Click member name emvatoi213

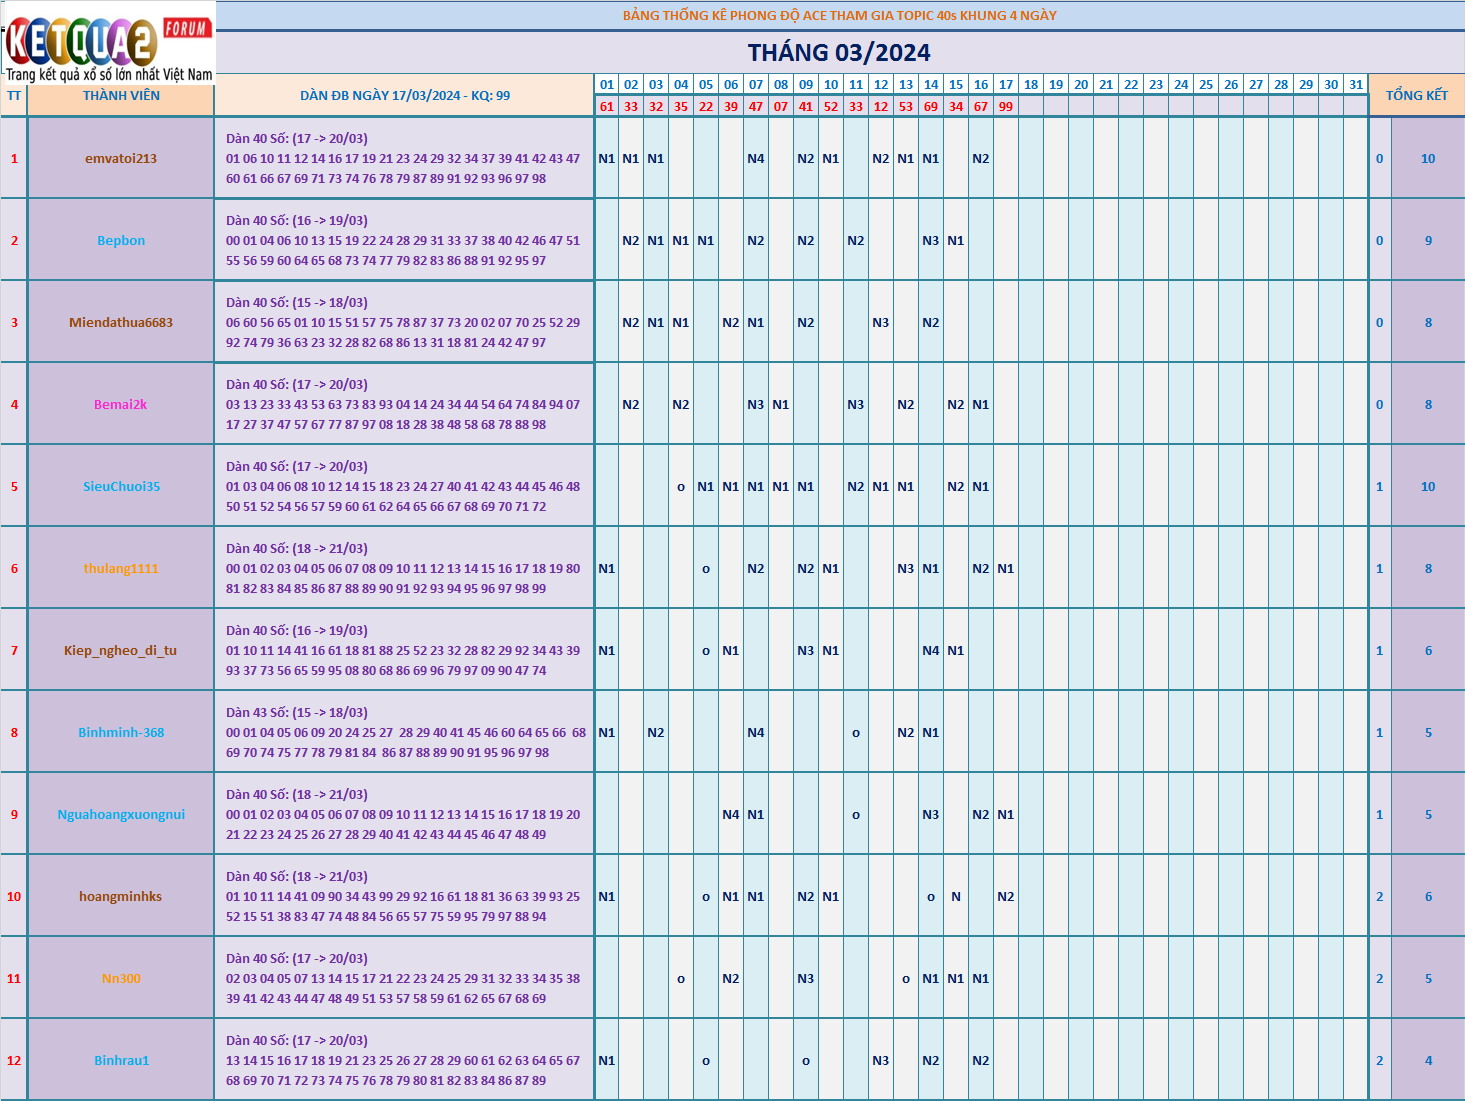click(x=121, y=159)
